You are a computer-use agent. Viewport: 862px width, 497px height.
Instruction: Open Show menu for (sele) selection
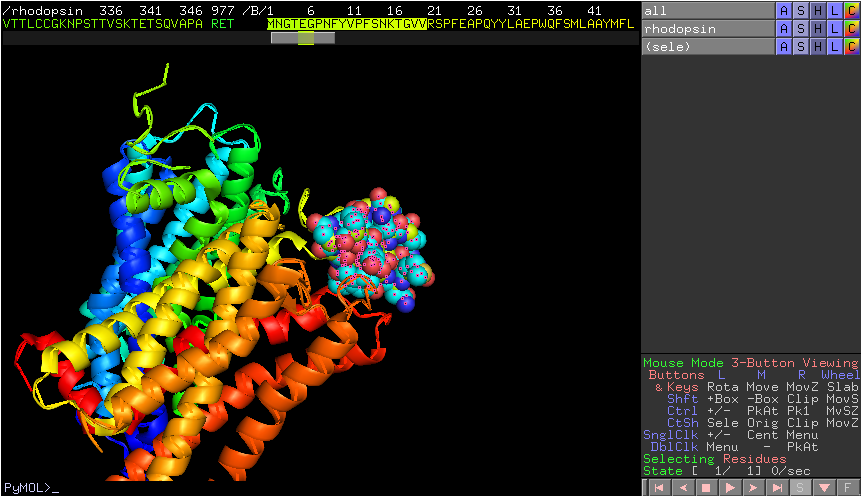tap(800, 47)
